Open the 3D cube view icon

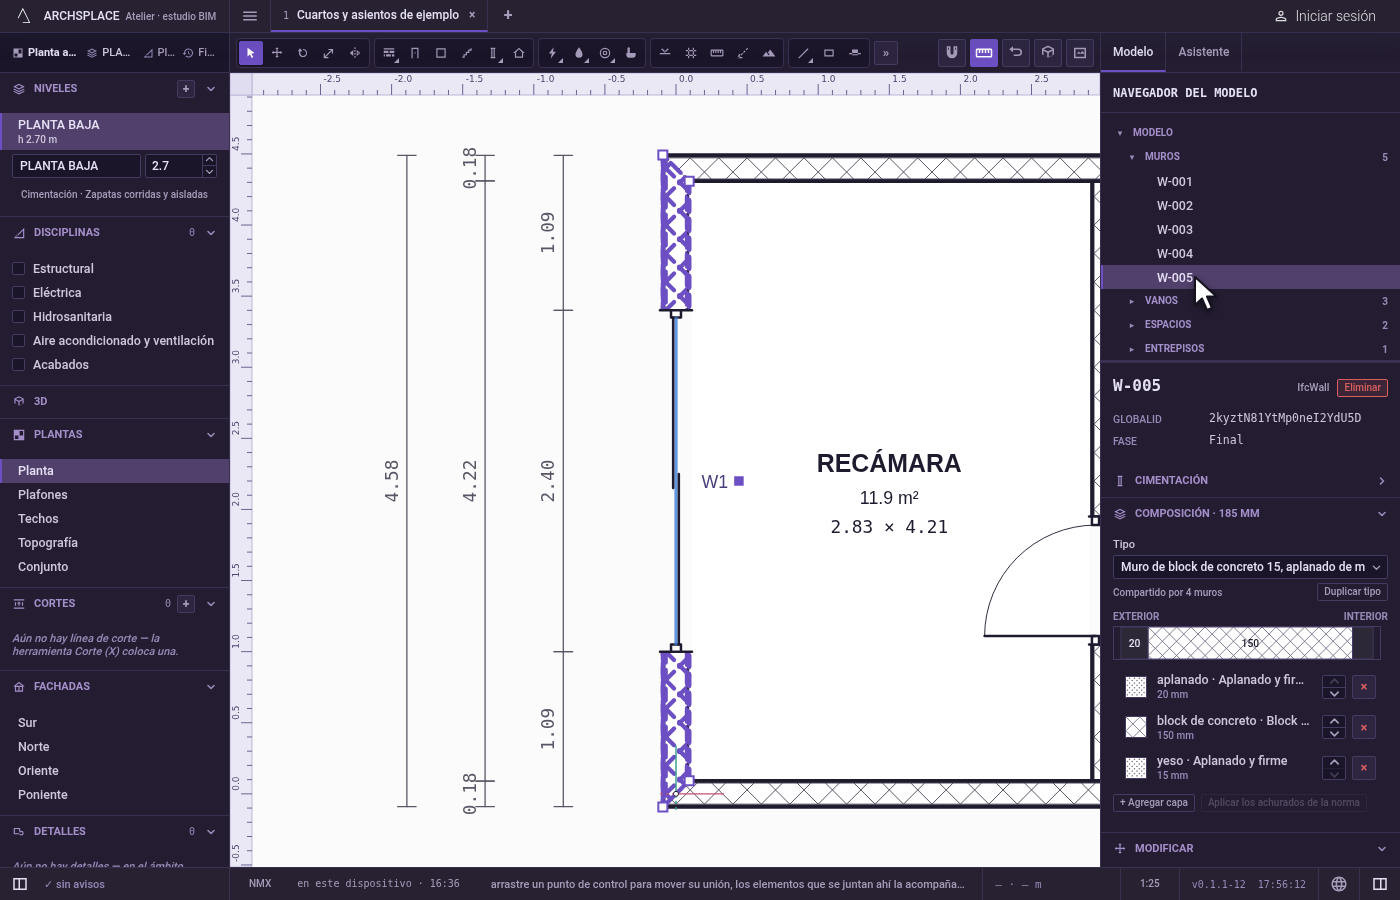click(1048, 52)
